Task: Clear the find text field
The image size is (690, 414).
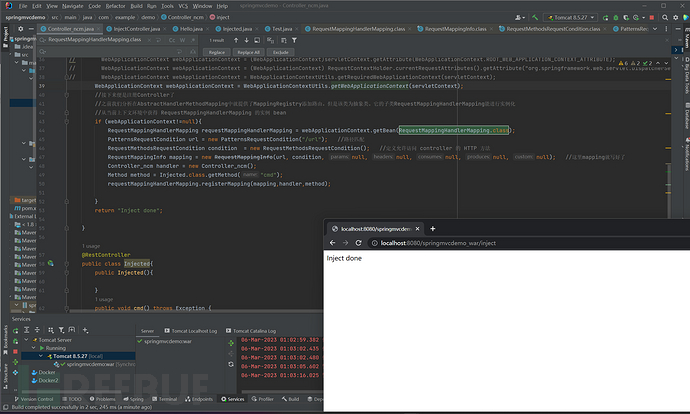Action: tap(149, 40)
